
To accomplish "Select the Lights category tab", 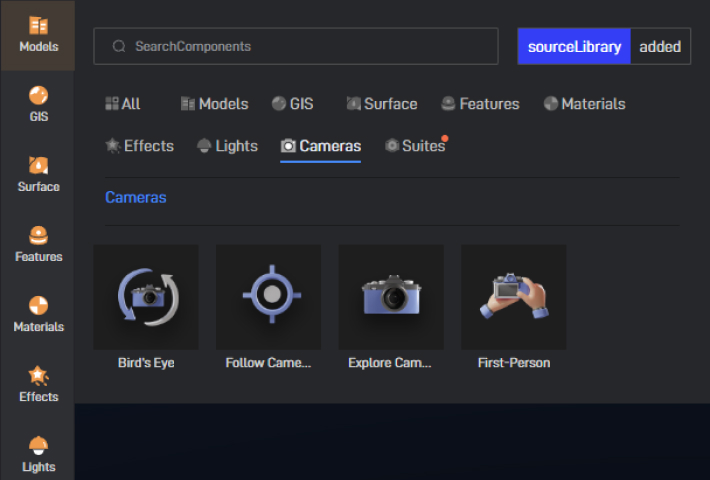I will click(x=227, y=146).
